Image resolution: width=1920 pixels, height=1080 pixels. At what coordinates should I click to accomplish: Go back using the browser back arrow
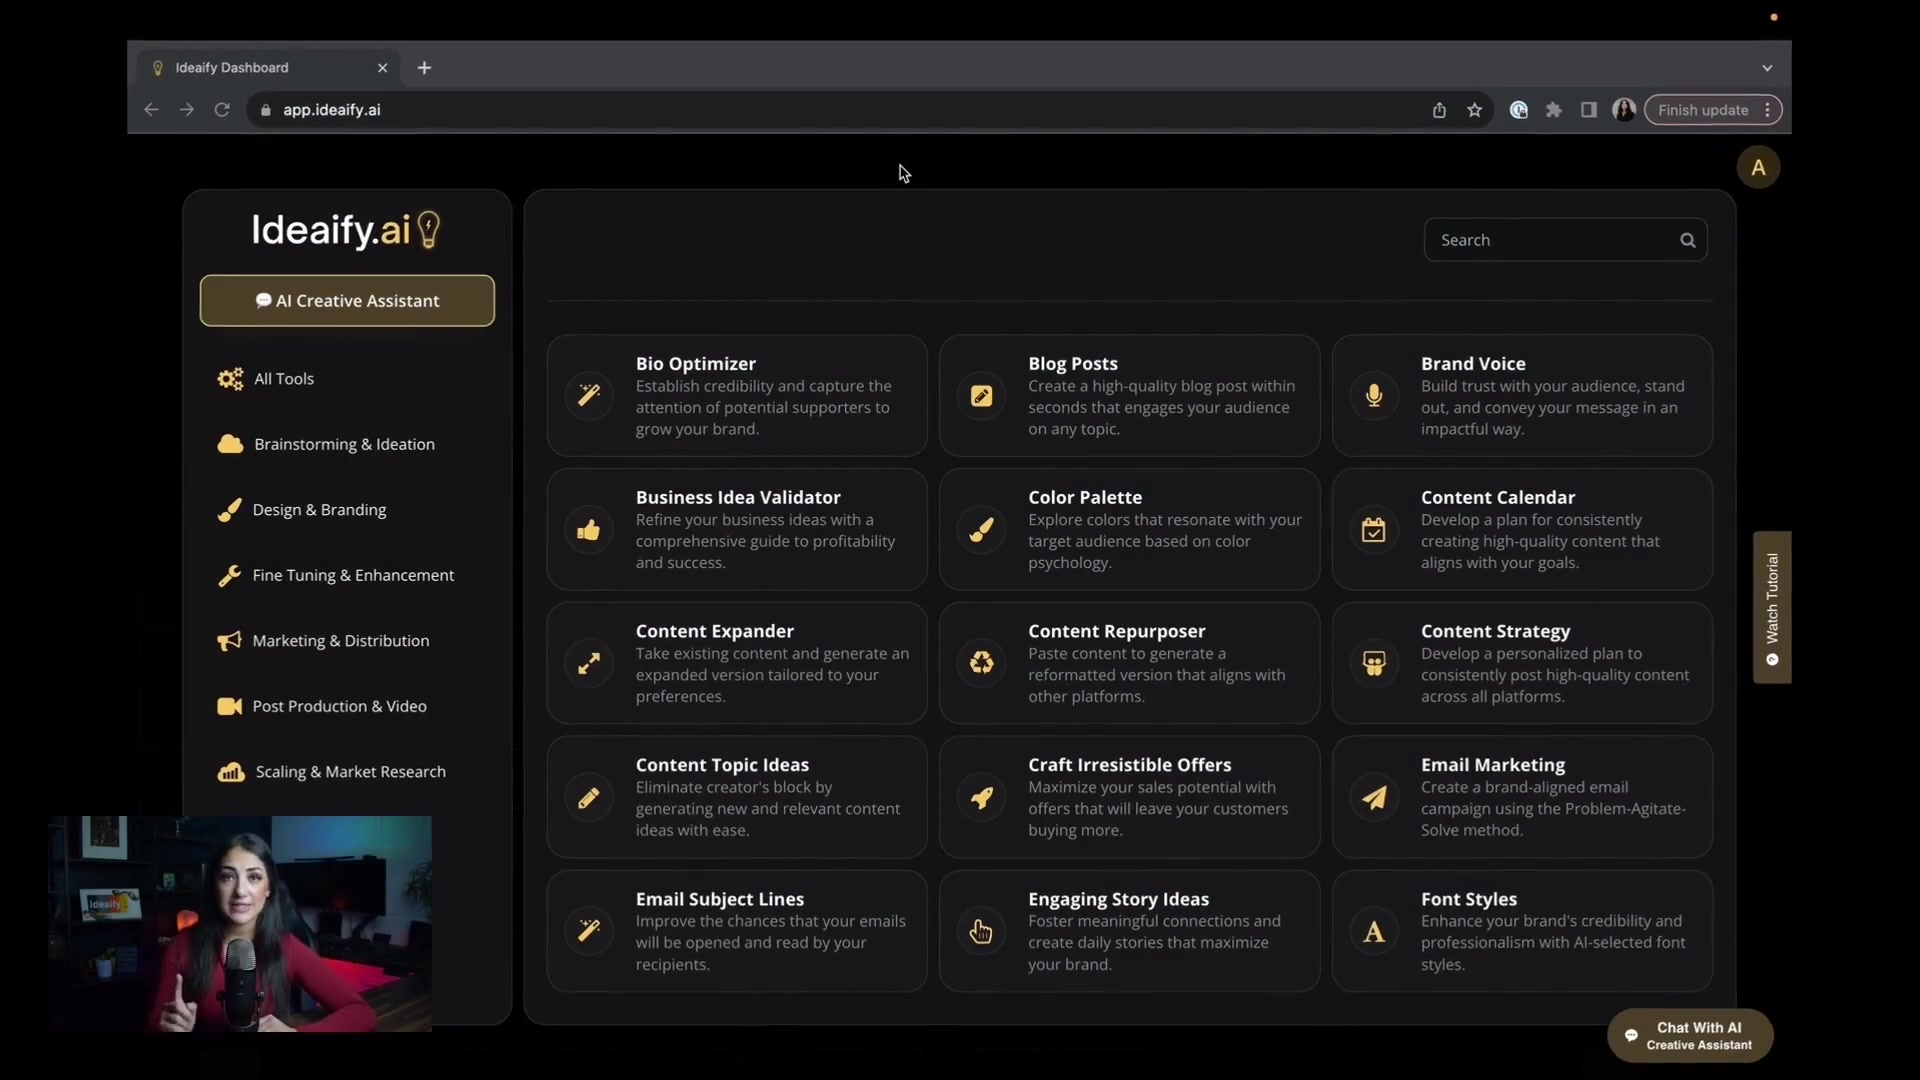tap(151, 110)
